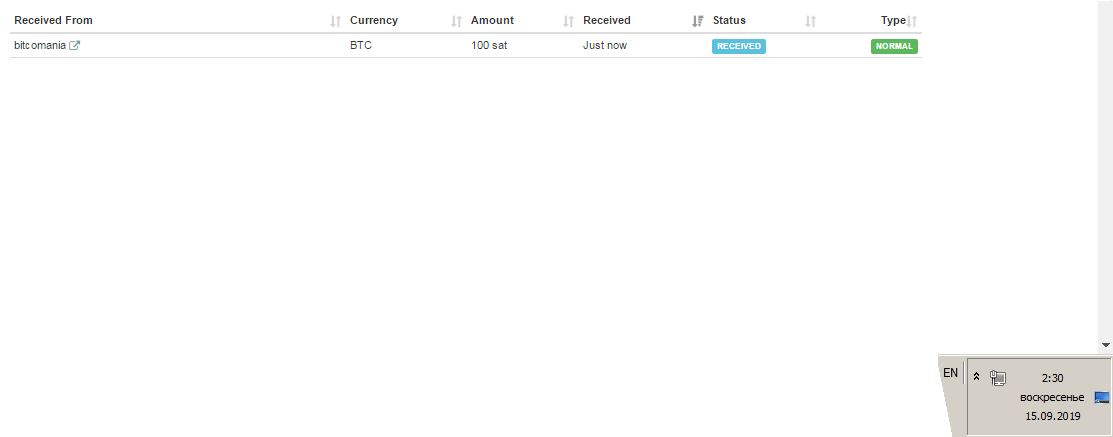The width and height of the screenshot is (1113, 437).
Task: Show hidden tray icons chevron
Action: (977, 377)
